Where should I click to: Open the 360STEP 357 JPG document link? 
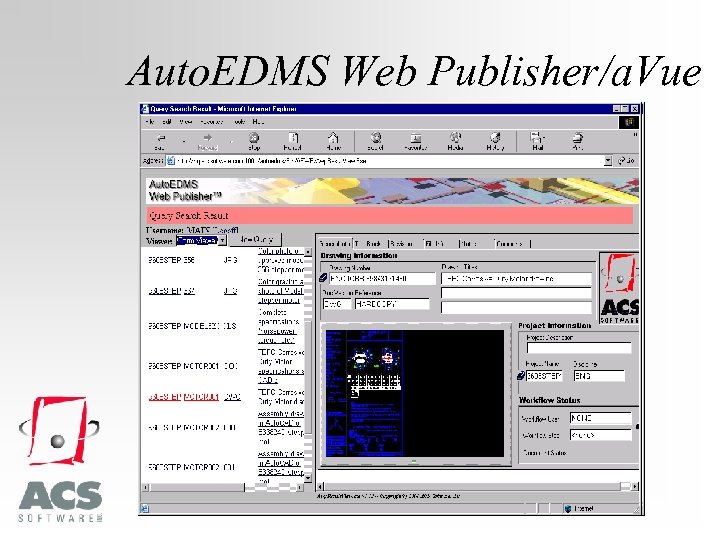pyautogui.click(x=172, y=291)
